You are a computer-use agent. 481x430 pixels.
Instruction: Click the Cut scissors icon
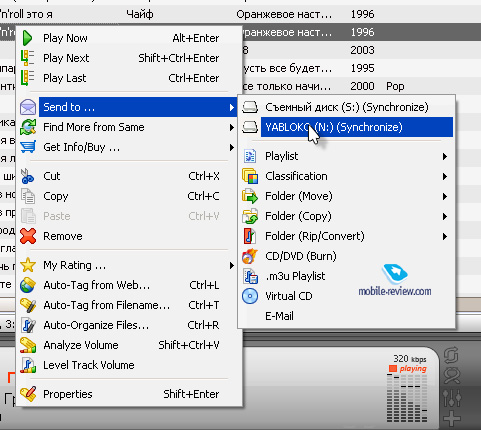(x=27, y=176)
